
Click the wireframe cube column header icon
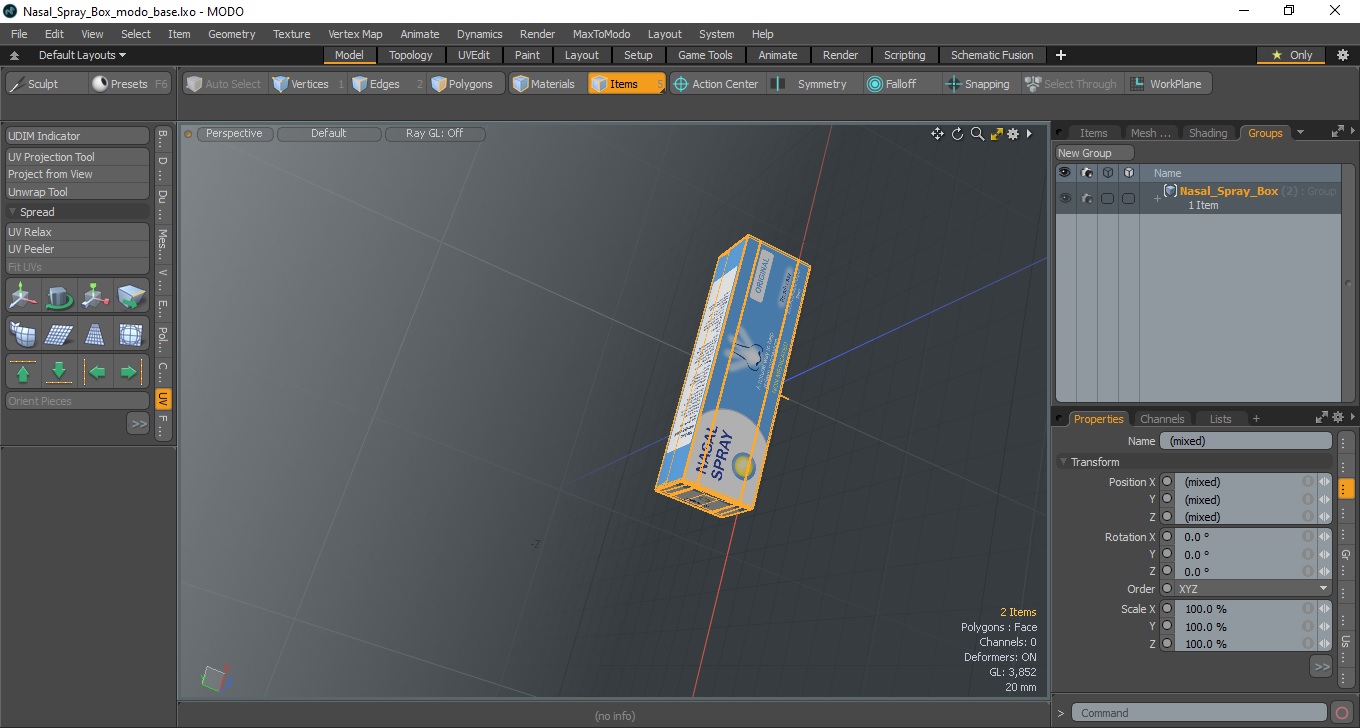tap(1107, 173)
